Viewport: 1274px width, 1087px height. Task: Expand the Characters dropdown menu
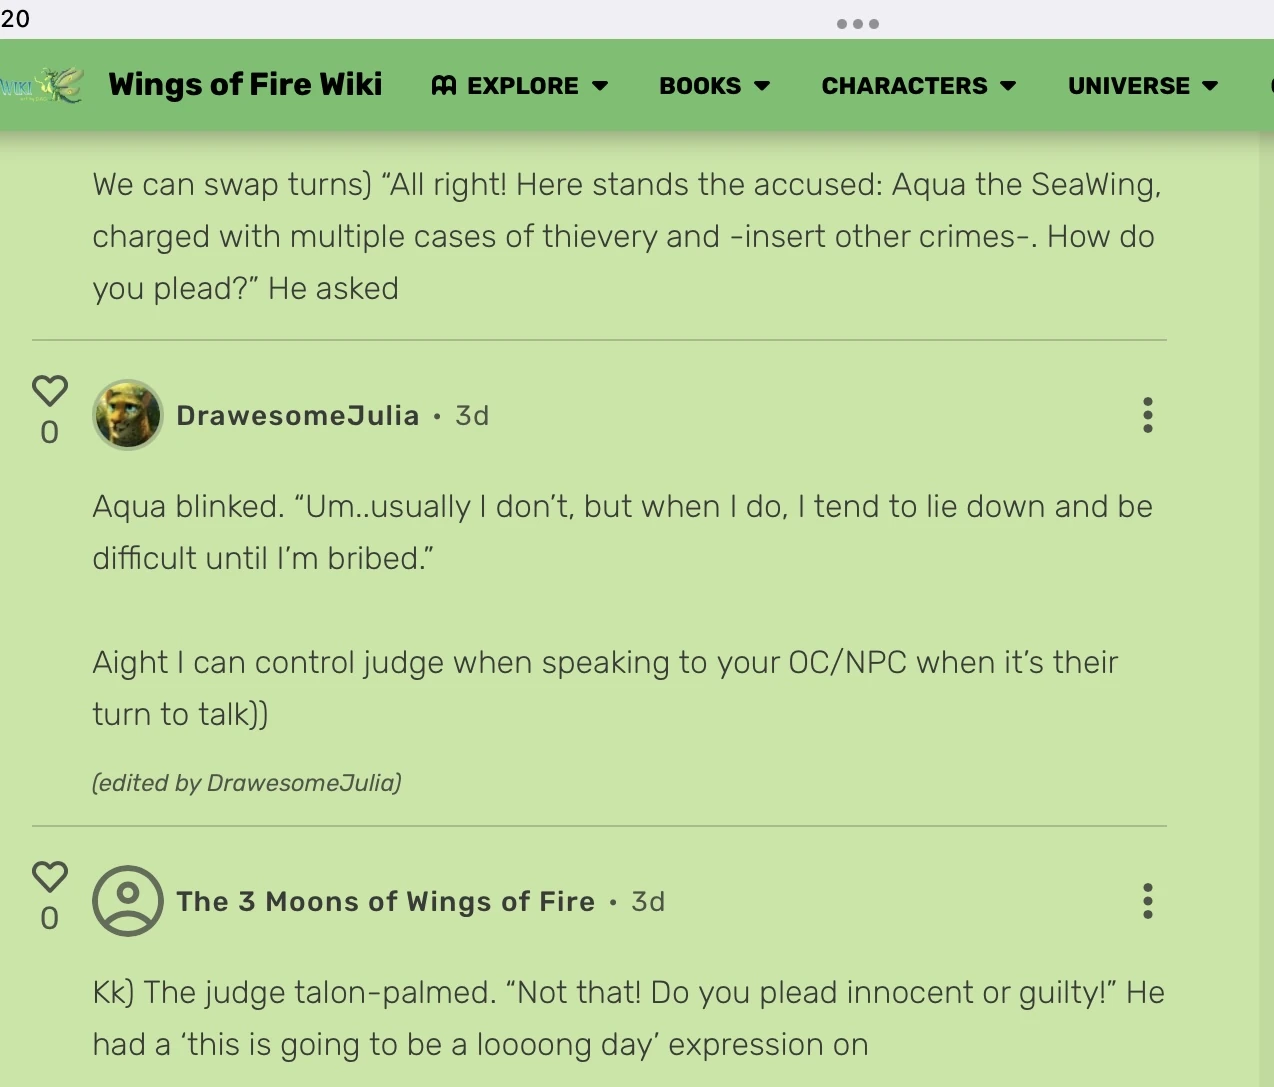pos(918,86)
